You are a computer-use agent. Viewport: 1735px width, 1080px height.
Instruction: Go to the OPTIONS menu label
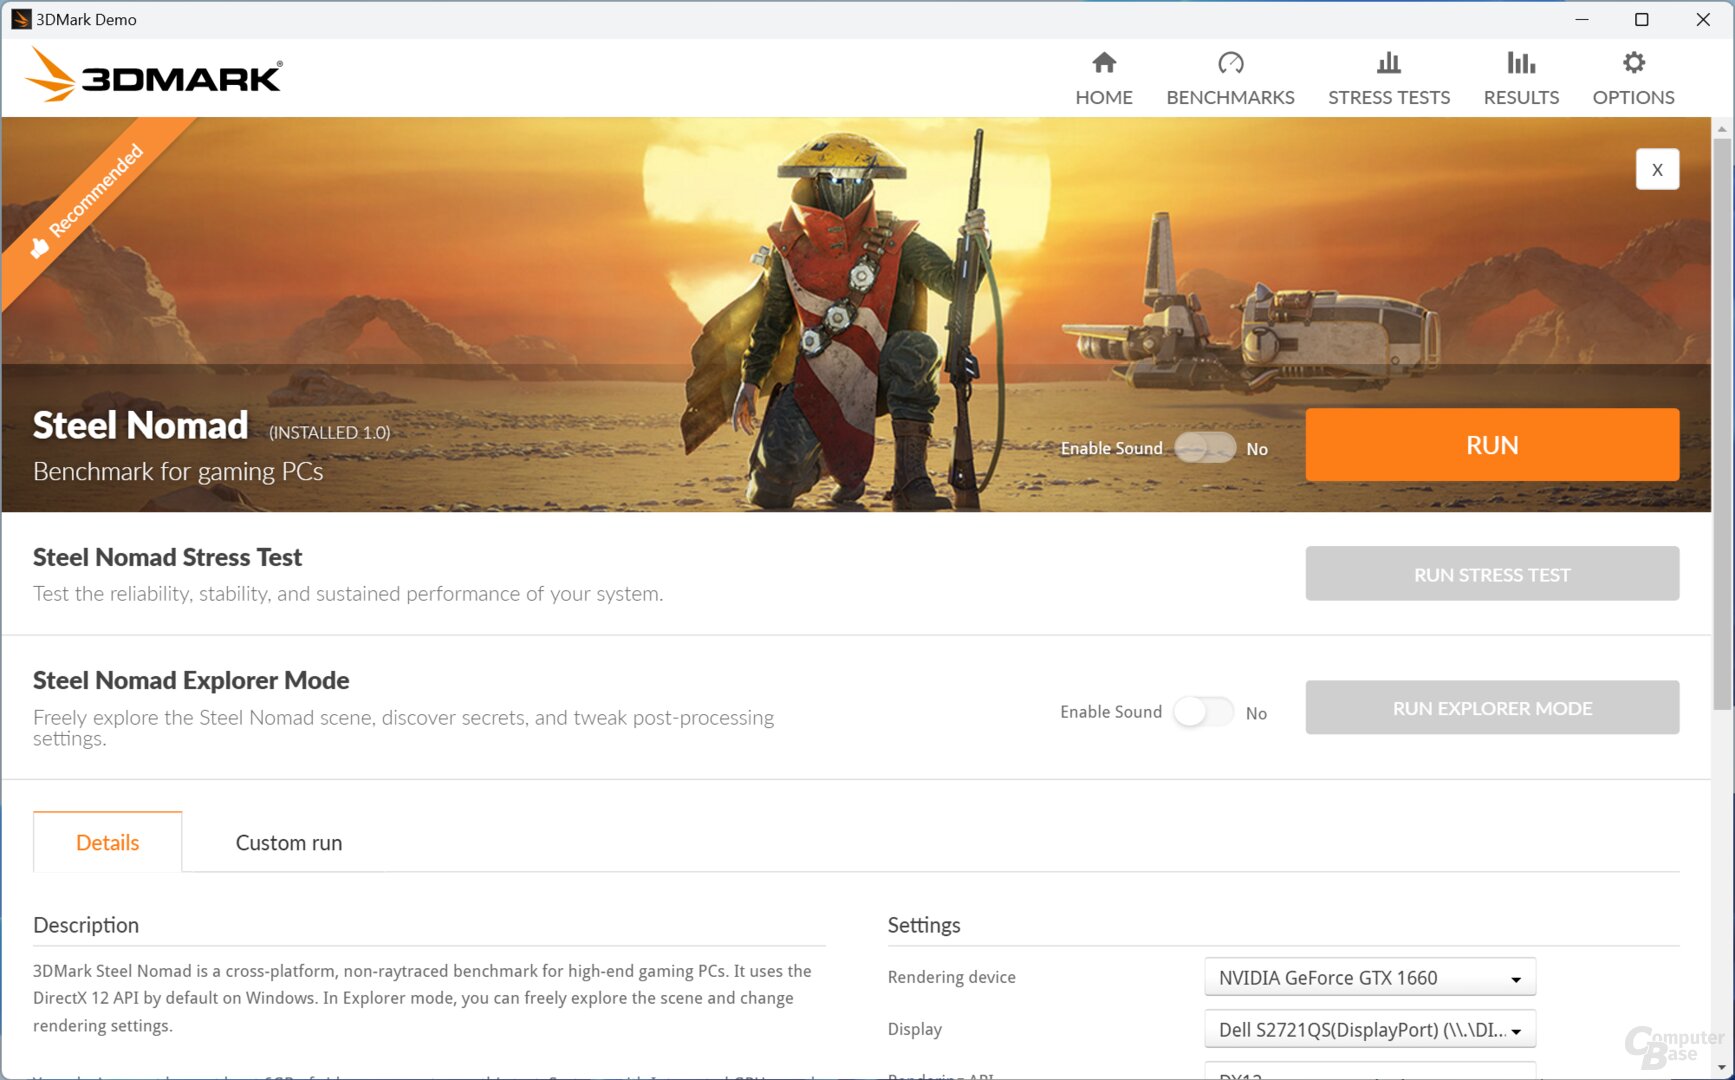tap(1633, 97)
